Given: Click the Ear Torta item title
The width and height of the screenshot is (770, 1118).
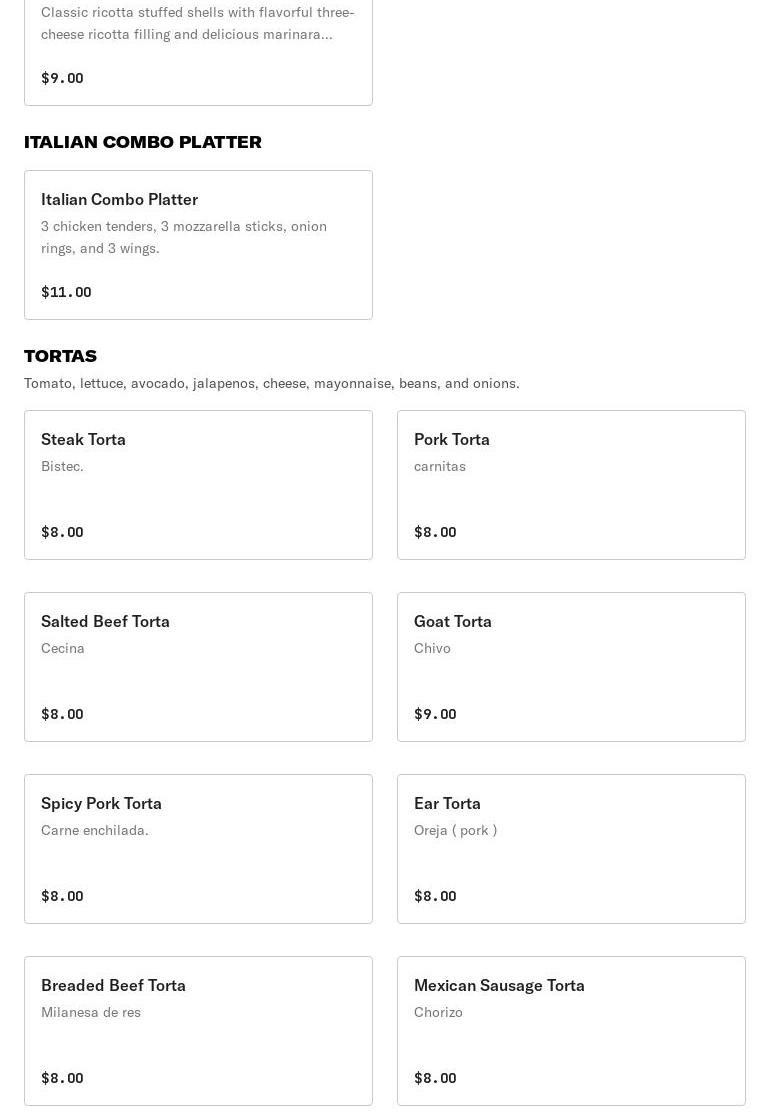Looking at the screenshot, I should [x=447, y=803].
